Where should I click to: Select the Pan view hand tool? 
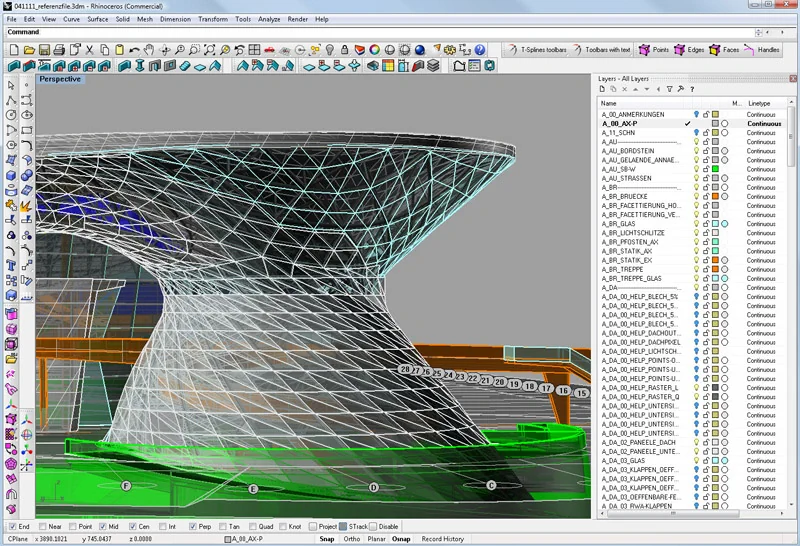(149, 49)
